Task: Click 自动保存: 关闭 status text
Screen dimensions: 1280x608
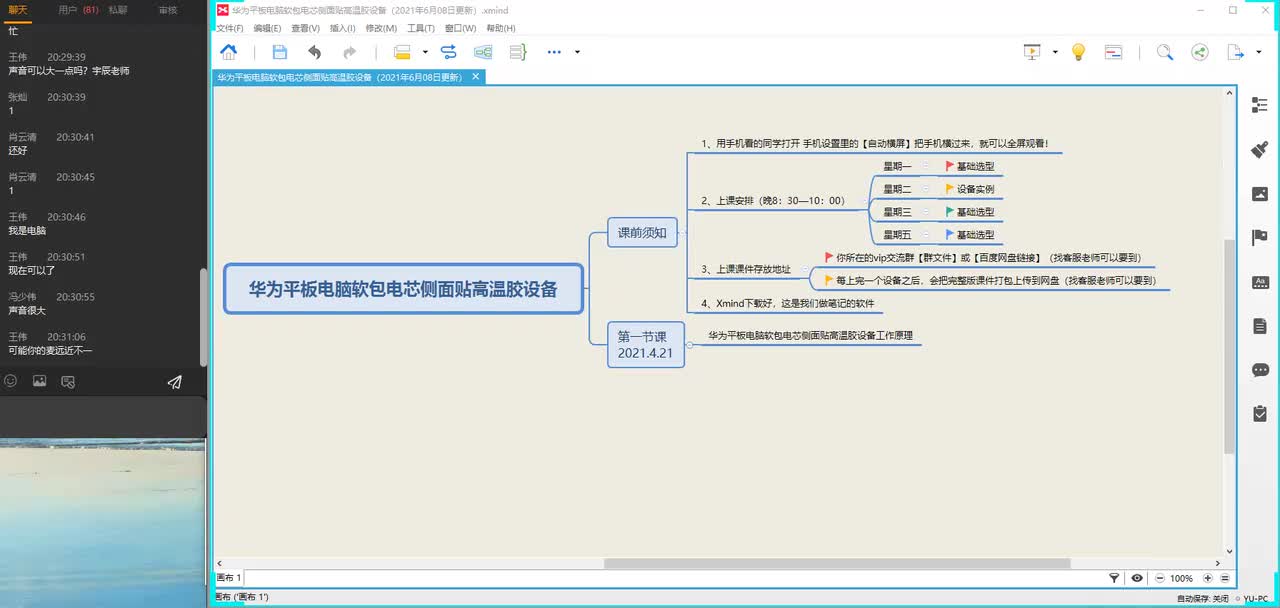Action: click(1202, 598)
